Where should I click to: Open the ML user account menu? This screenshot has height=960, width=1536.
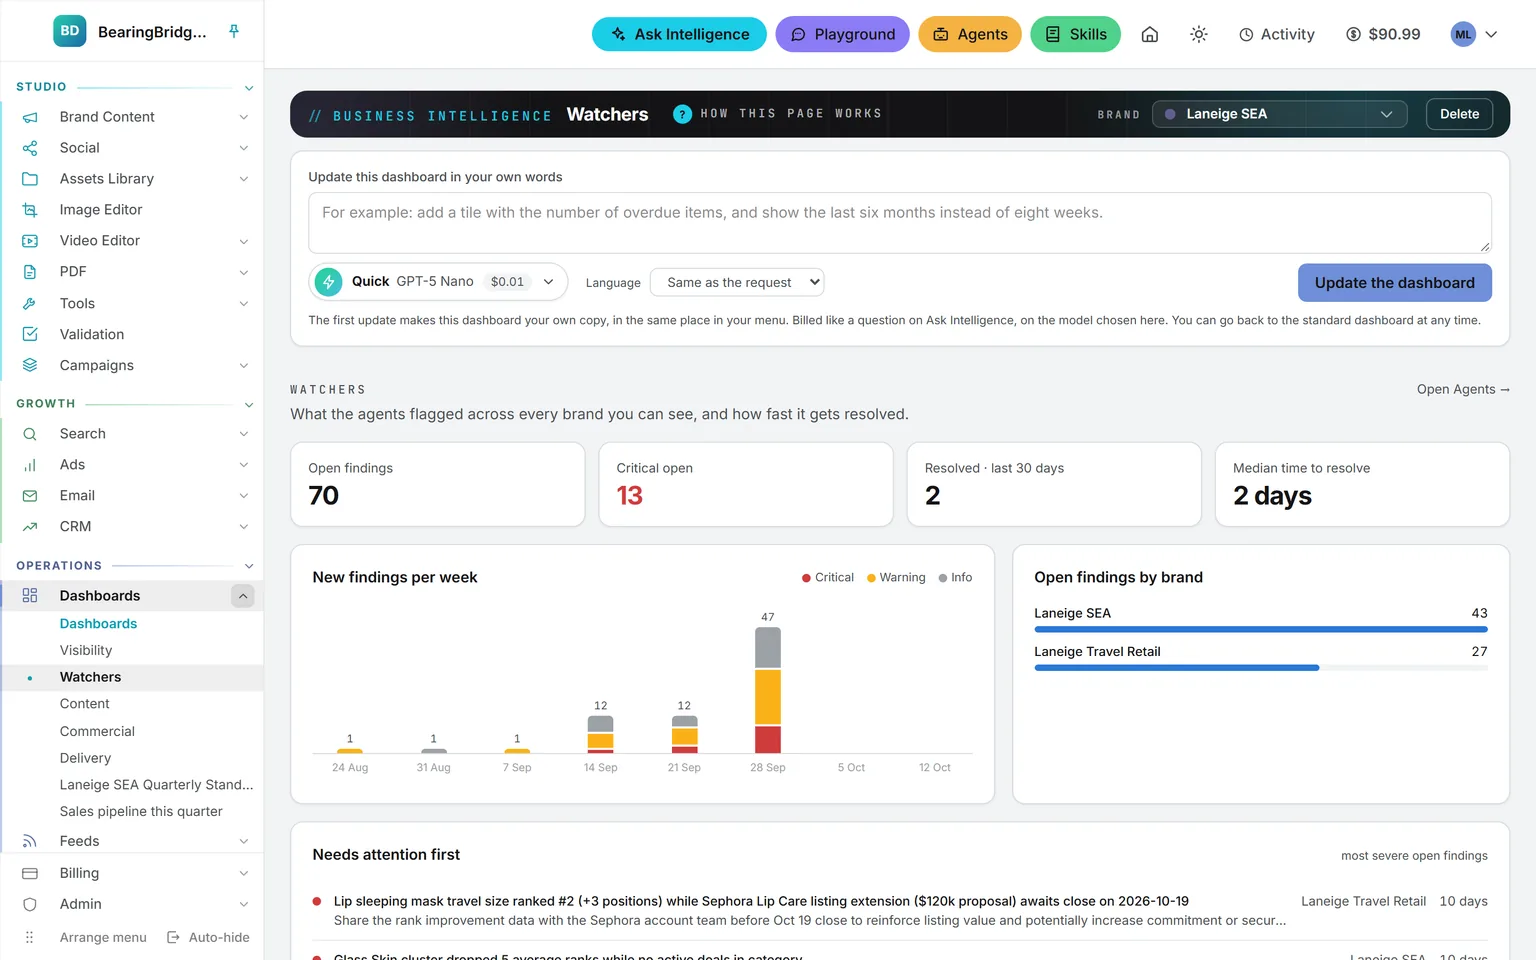(1475, 34)
